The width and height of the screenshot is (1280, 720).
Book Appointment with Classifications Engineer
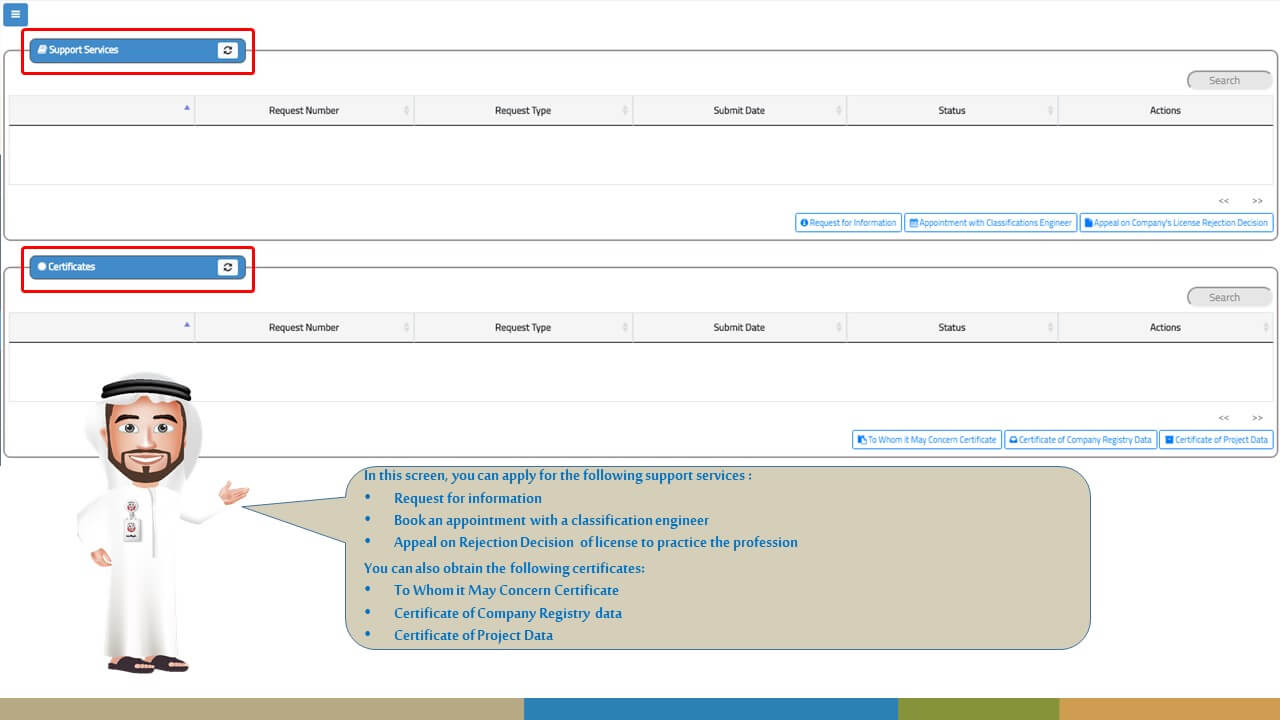(990, 223)
